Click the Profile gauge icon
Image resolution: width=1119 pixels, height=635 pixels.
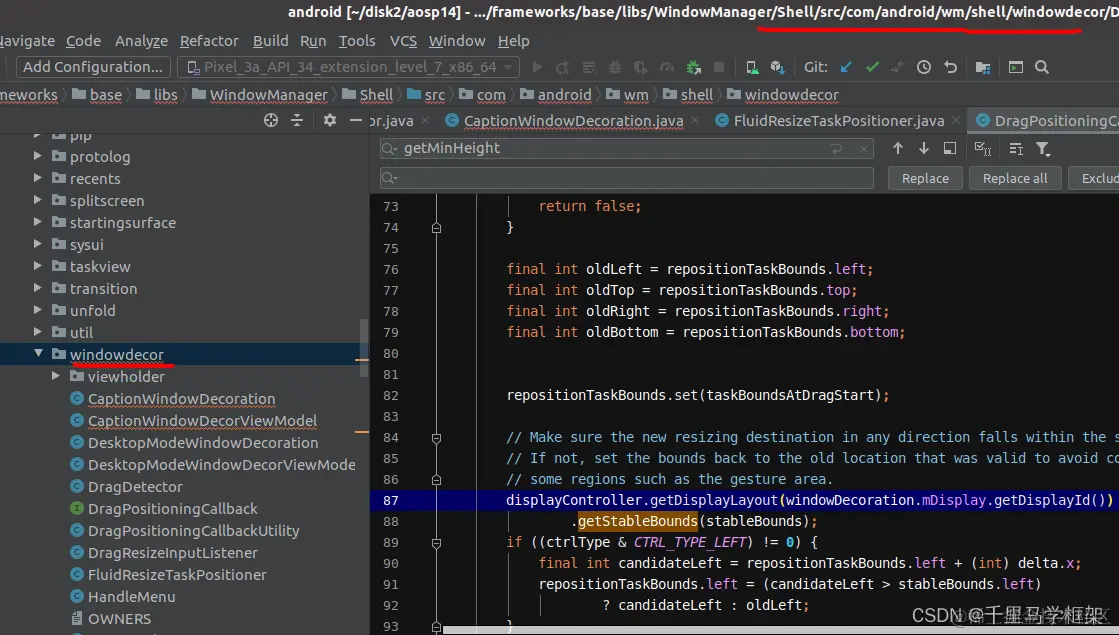(667, 67)
